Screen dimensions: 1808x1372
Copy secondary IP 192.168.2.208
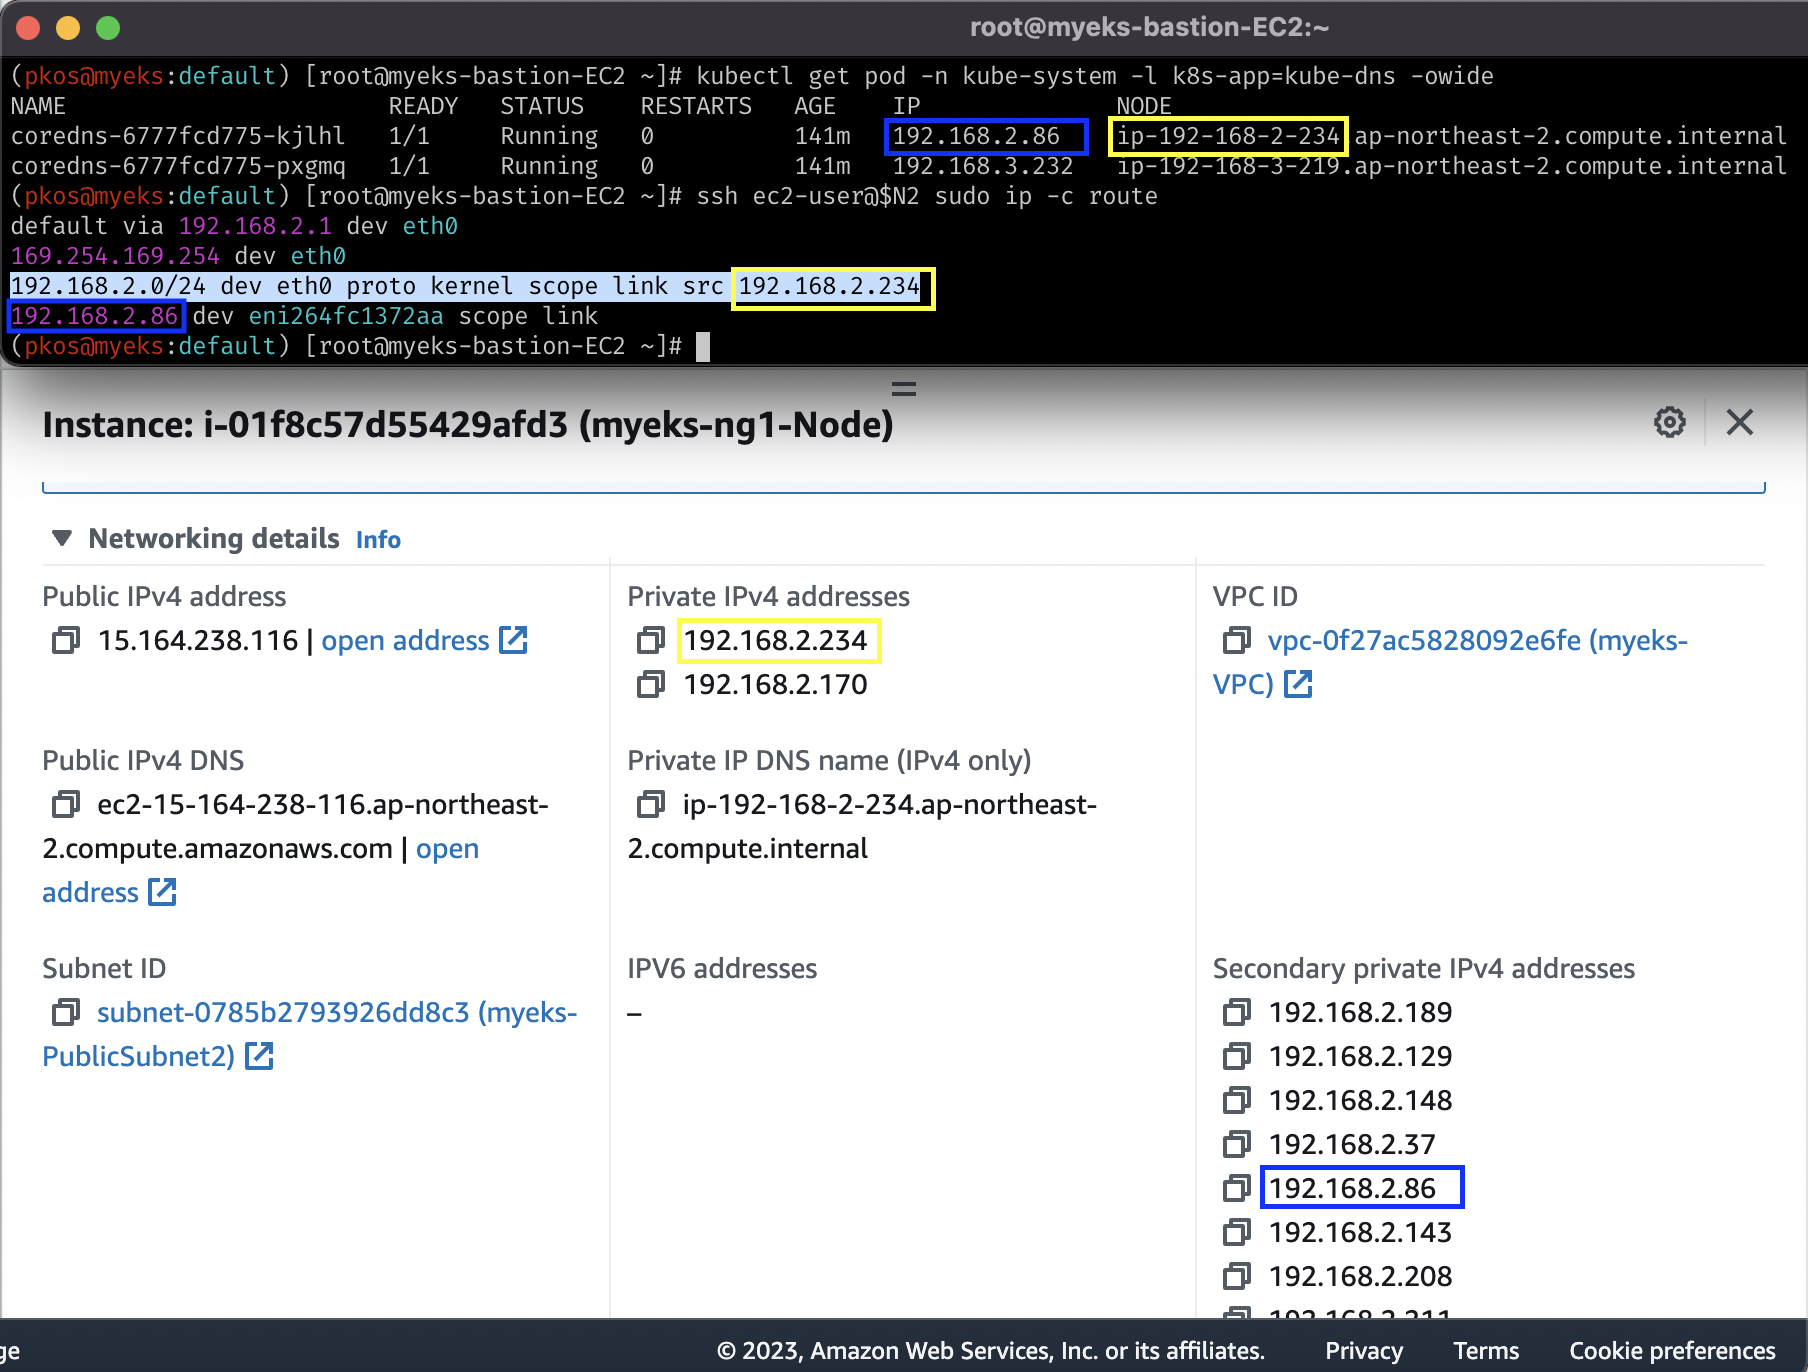[x=1237, y=1276]
